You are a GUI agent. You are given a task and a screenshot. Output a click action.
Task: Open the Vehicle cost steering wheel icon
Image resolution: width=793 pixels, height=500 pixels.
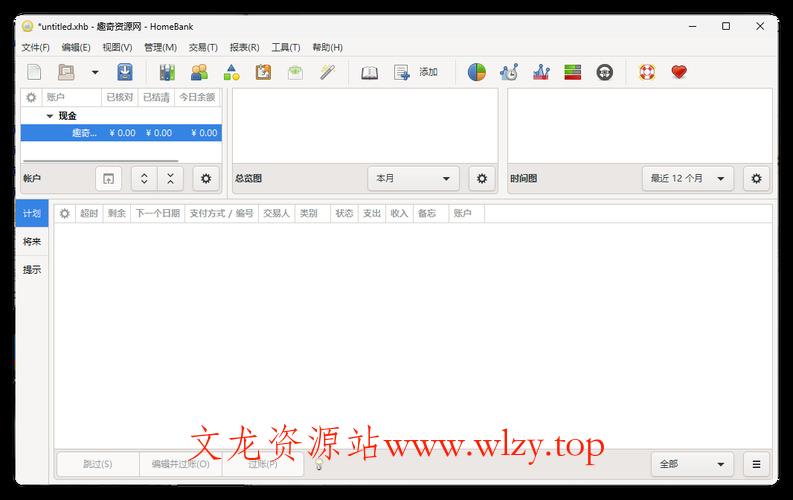(604, 72)
